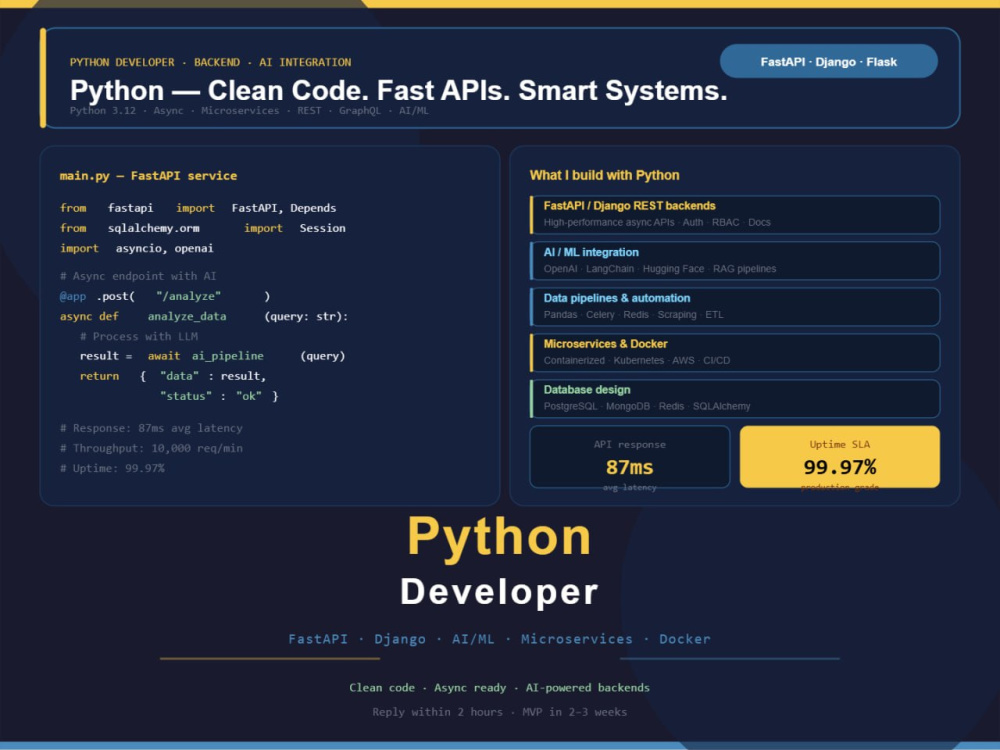Click 'Clean code · Async ready · AI-powered backends' line

coord(499,688)
